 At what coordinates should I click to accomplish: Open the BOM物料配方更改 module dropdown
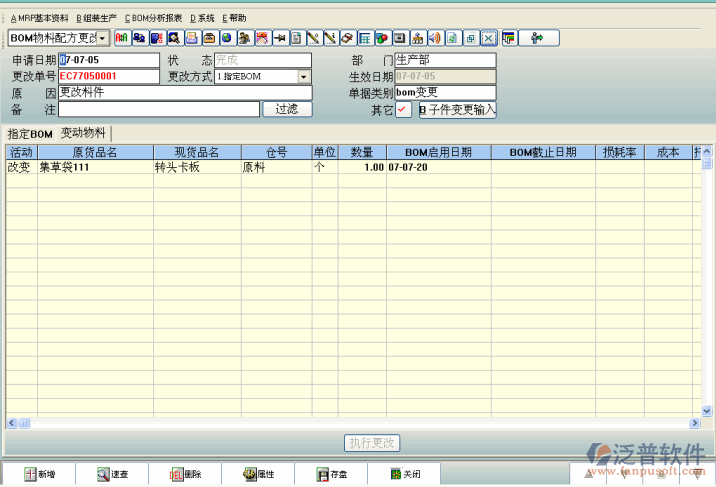(x=103, y=38)
